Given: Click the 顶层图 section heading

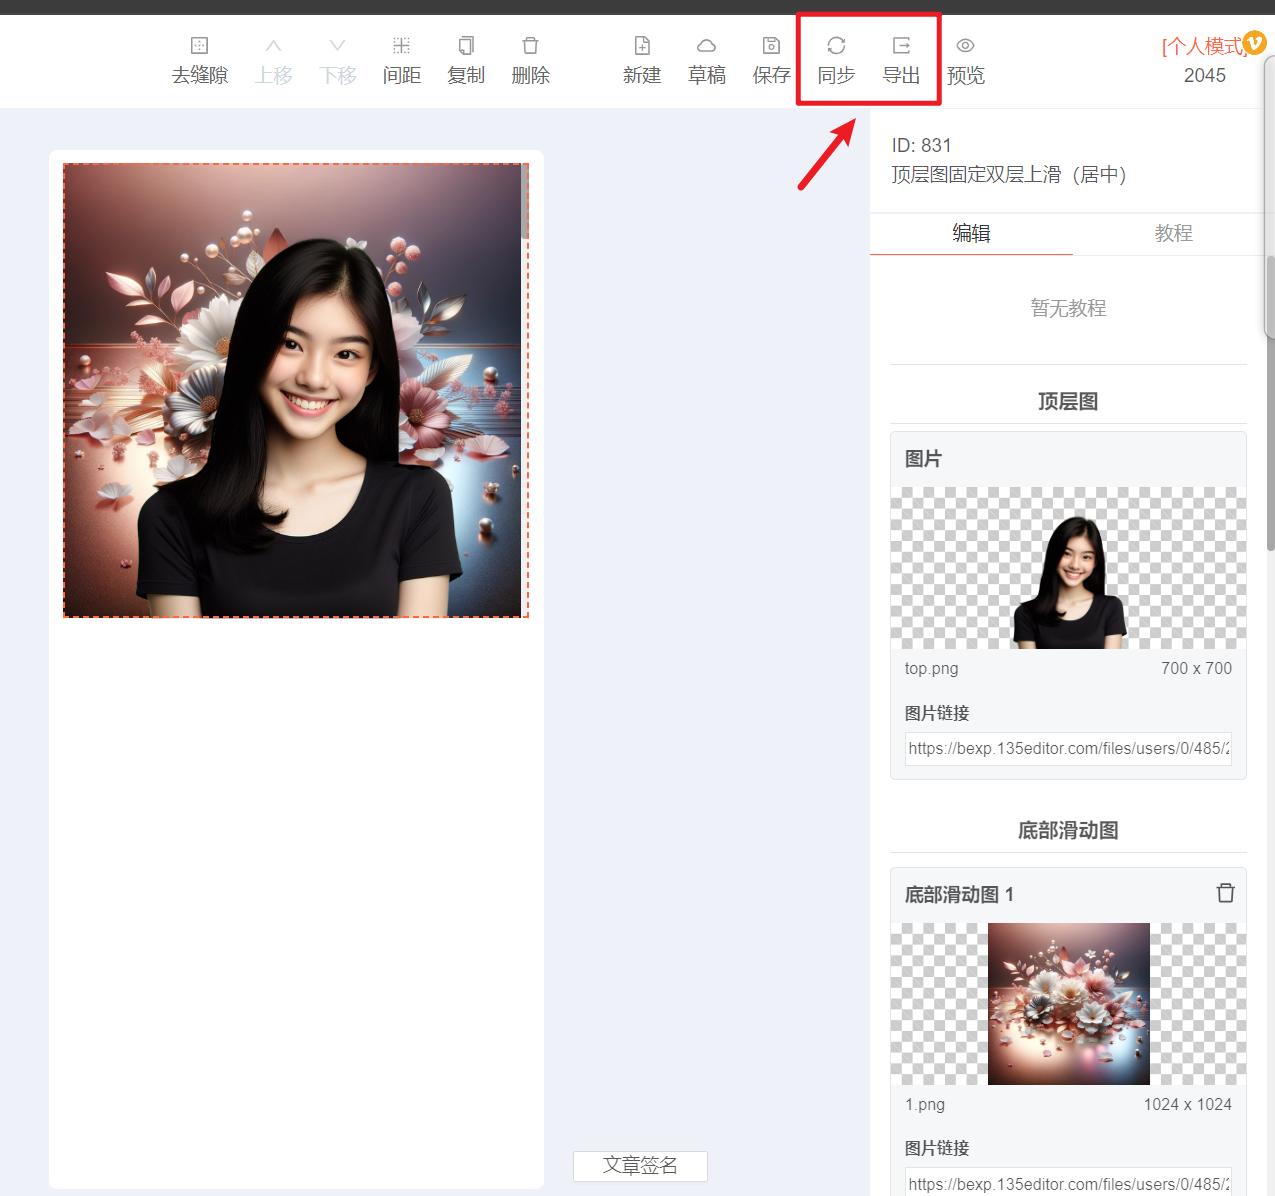Looking at the screenshot, I should (x=1068, y=401).
